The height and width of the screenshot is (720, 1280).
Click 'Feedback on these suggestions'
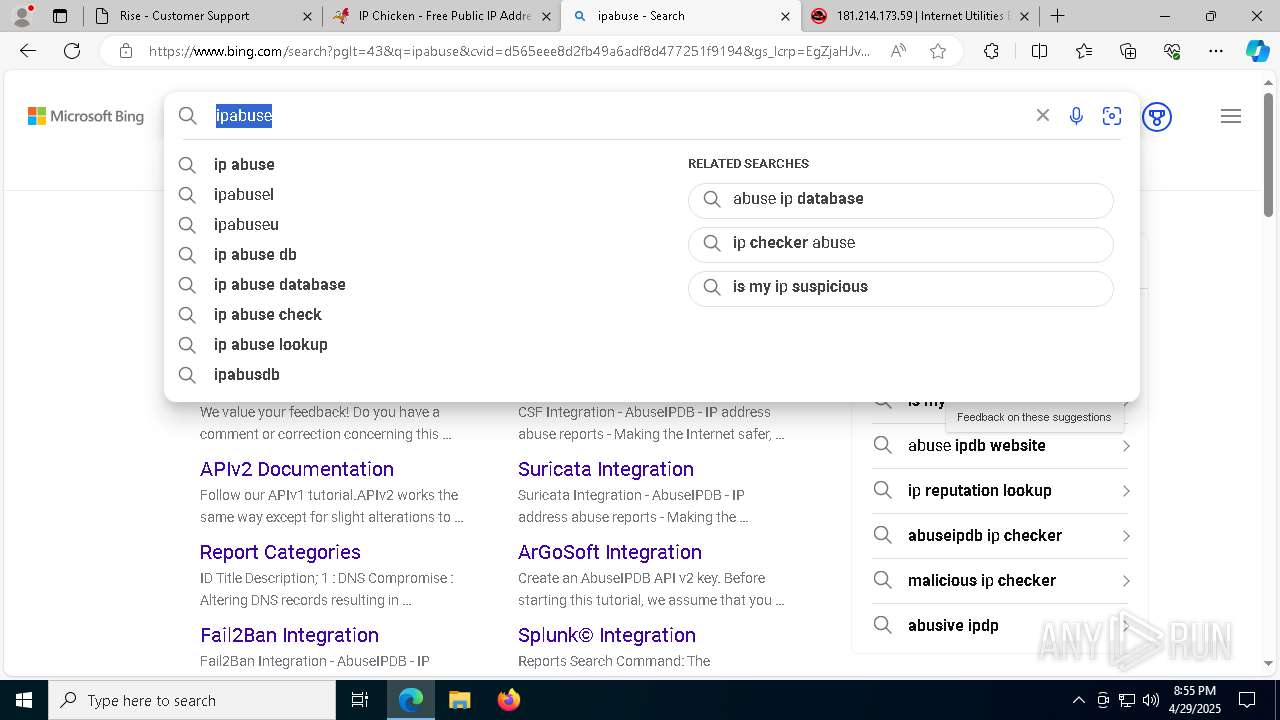[x=1034, y=417]
